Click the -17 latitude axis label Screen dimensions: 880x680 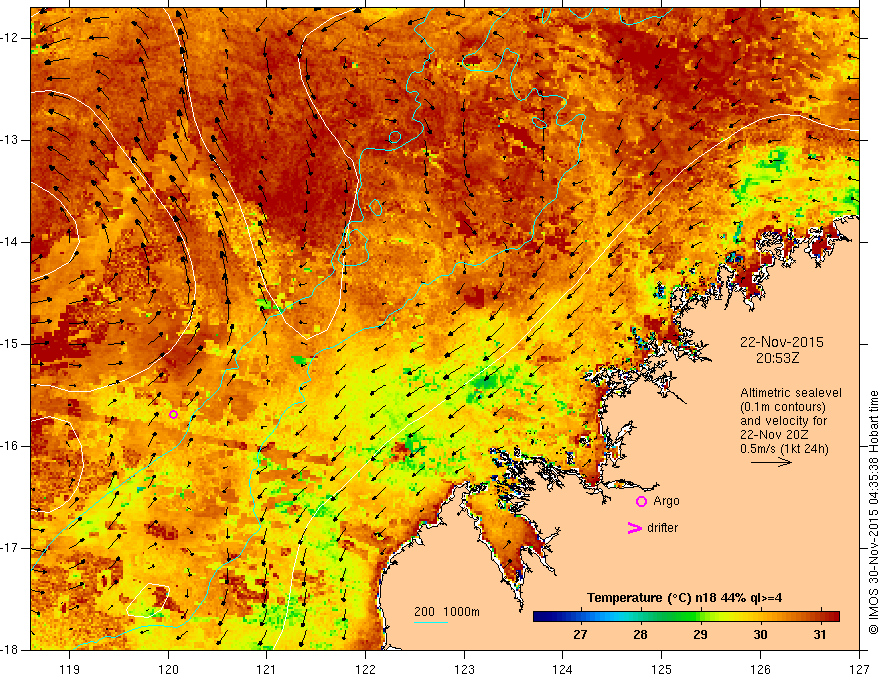[x=10, y=548]
